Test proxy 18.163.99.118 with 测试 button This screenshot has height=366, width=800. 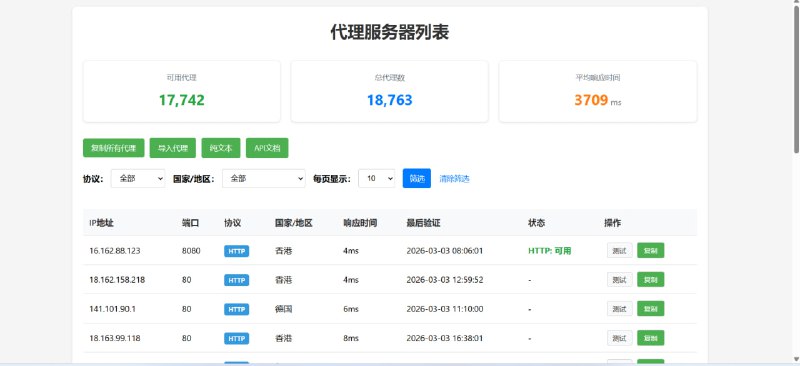619,338
